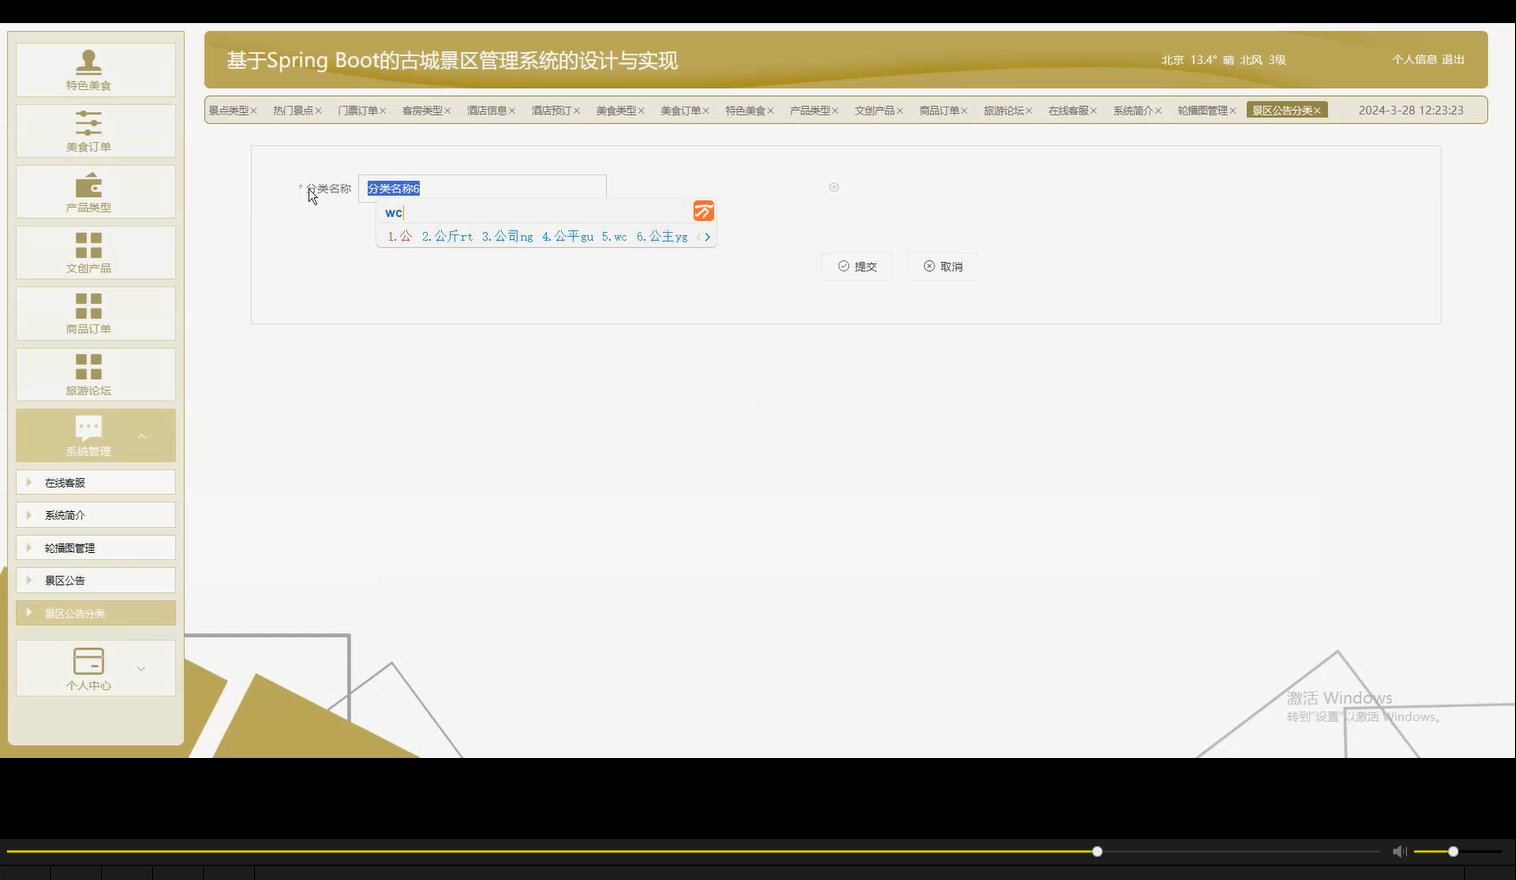Open 轮播图管理 submenu item
This screenshot has height=880, width=1516.
pyautogui.click(x=95, y=548)
